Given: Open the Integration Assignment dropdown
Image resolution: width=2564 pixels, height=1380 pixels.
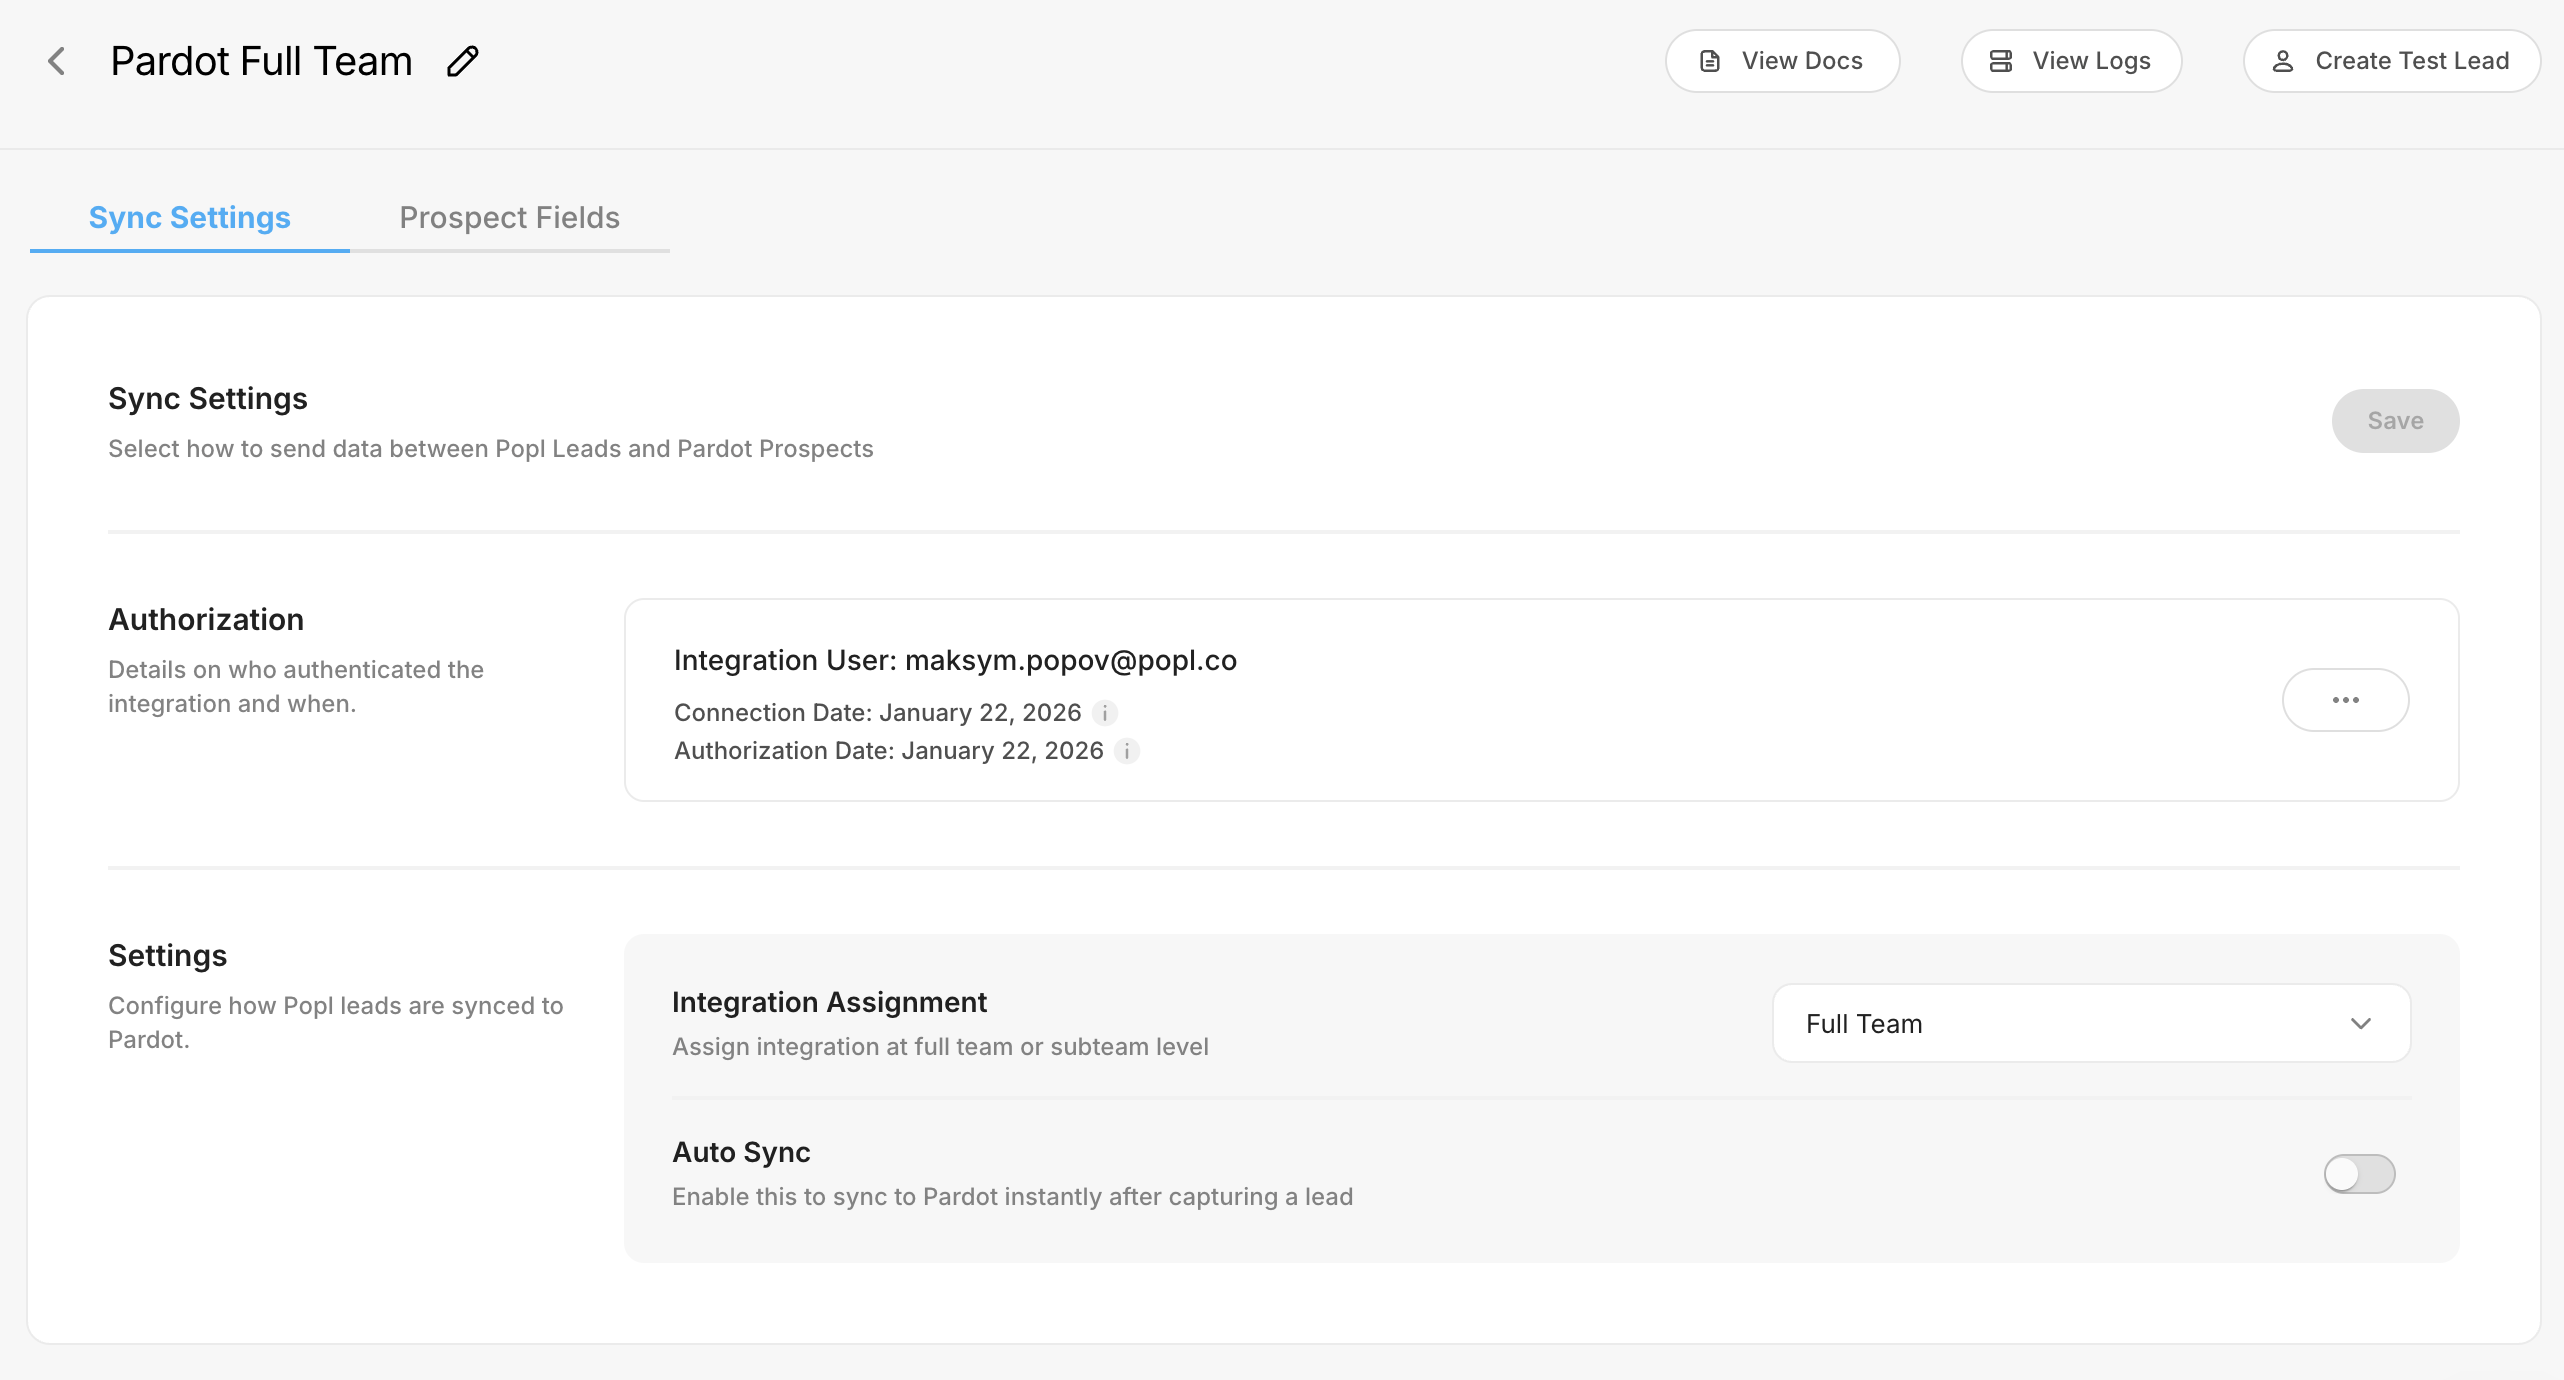Looking at the screenshot, I should pos(2090,1023).
